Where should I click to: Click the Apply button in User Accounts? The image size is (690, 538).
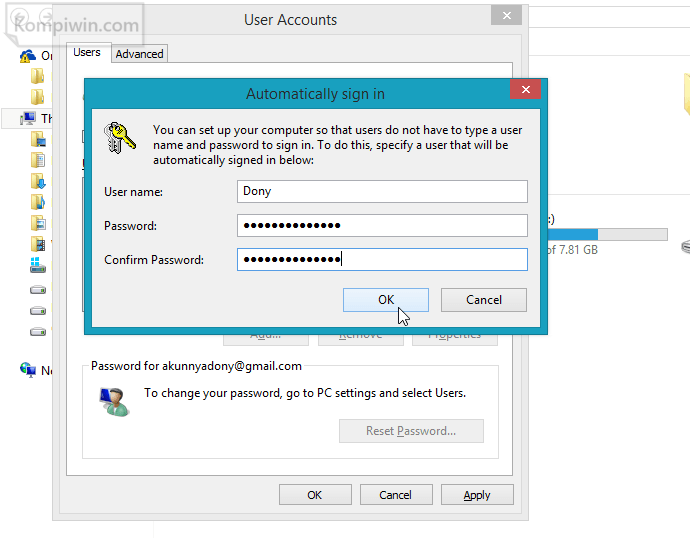[477, 494]
